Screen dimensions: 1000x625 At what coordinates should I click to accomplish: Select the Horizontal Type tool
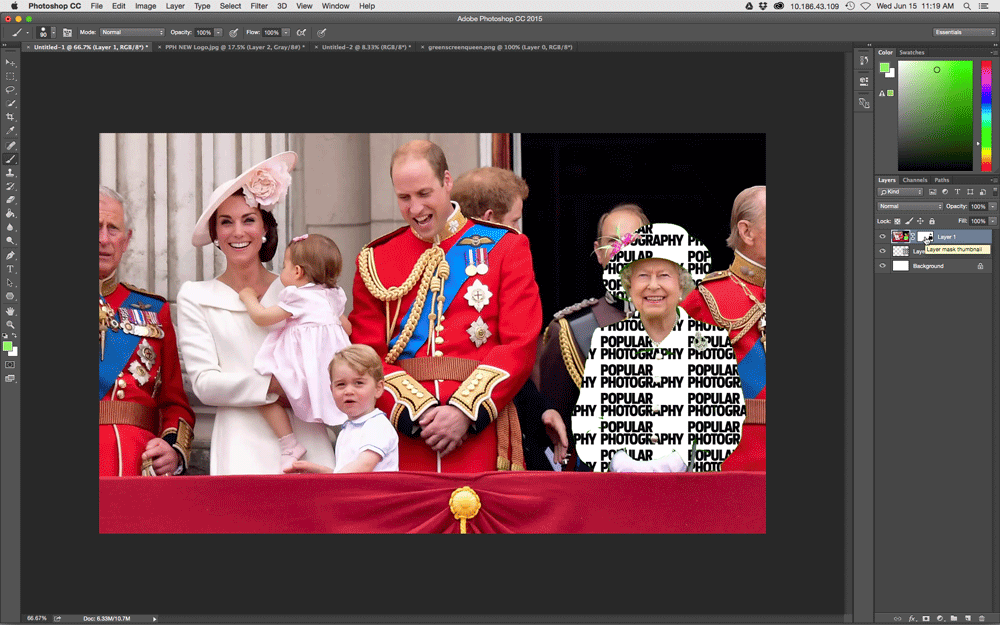pyautogui.click(x=10, y=269)
